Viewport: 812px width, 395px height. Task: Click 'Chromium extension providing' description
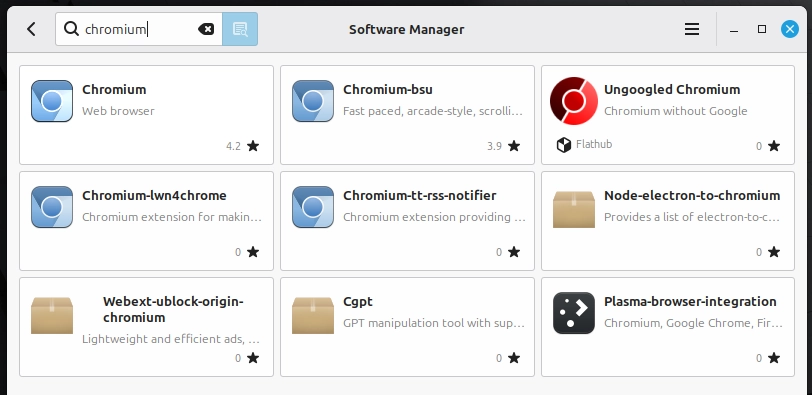(434, 217)
